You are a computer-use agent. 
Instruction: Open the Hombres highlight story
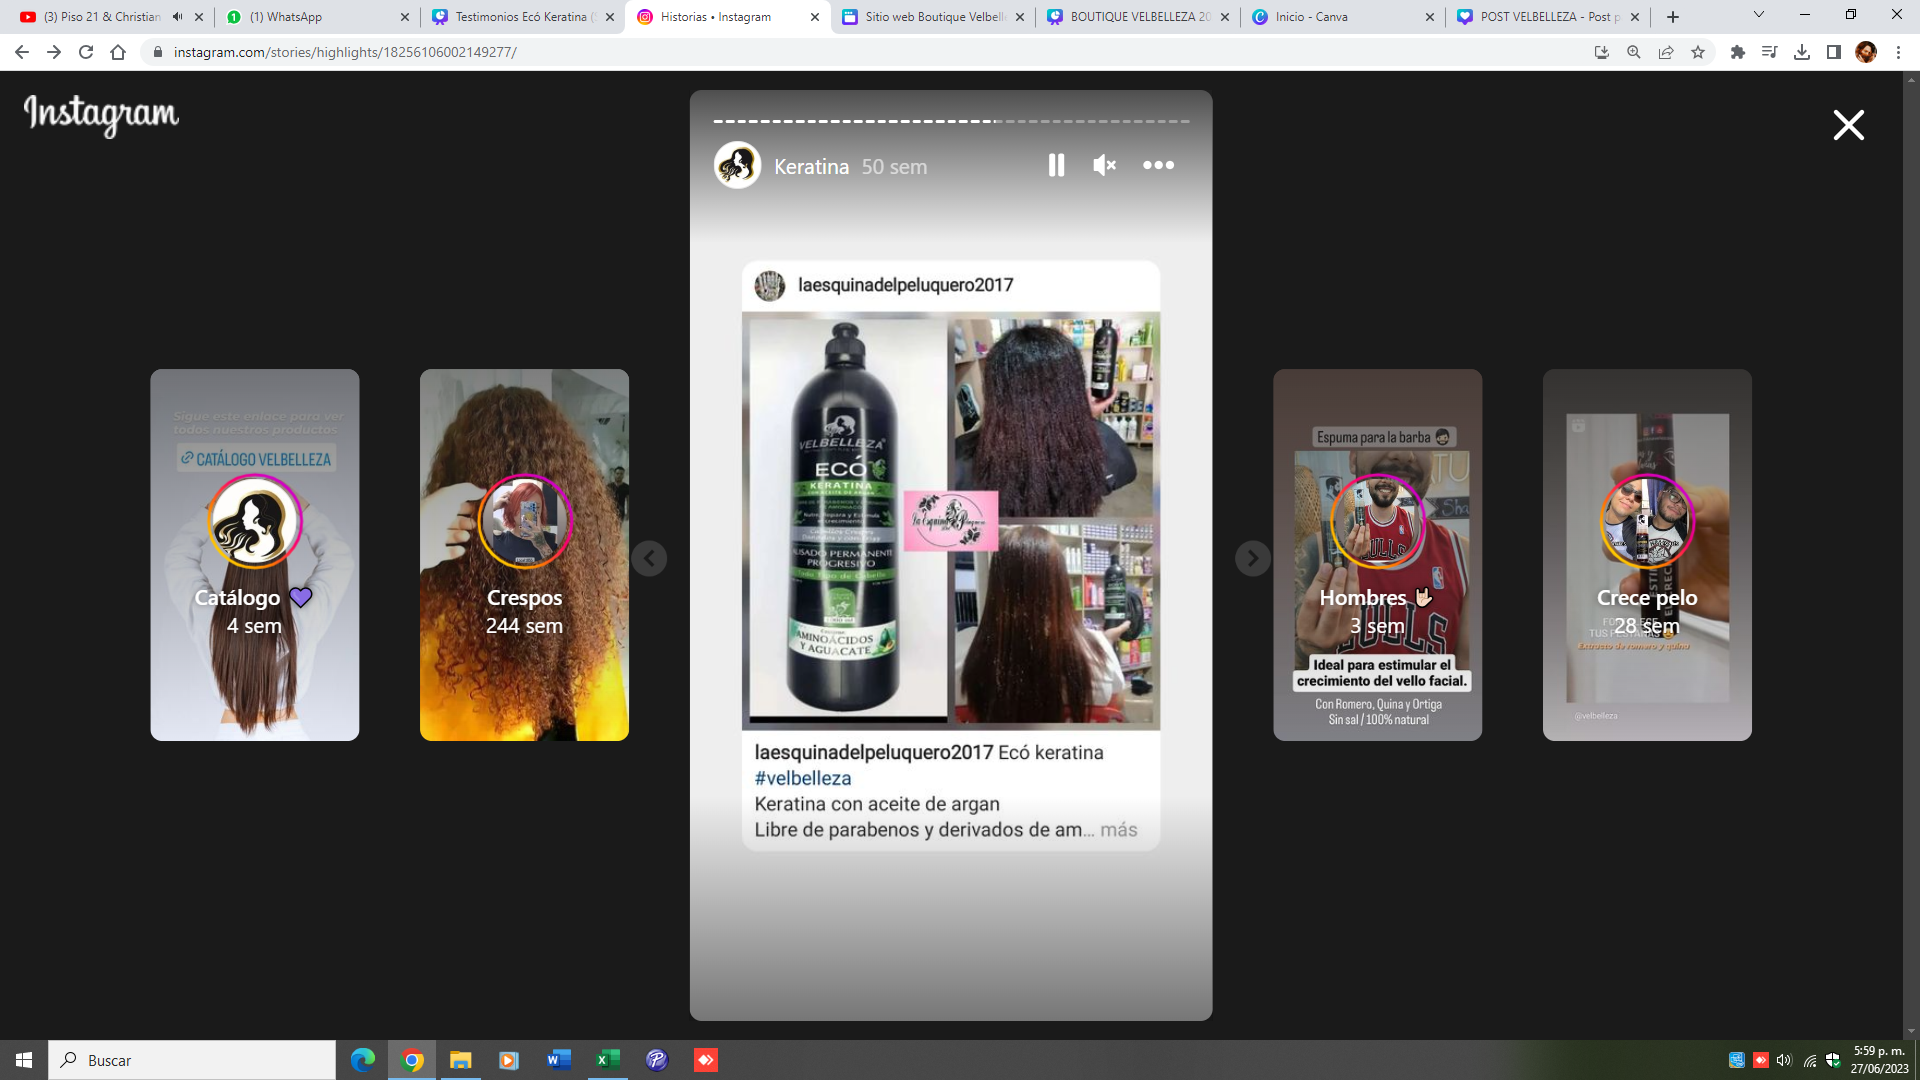coord(1377,555)
